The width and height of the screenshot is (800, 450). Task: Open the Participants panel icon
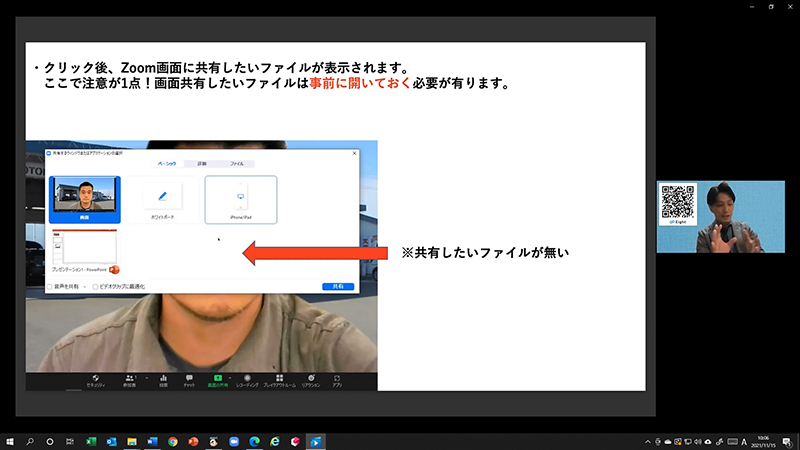click(x=129, y=378)
